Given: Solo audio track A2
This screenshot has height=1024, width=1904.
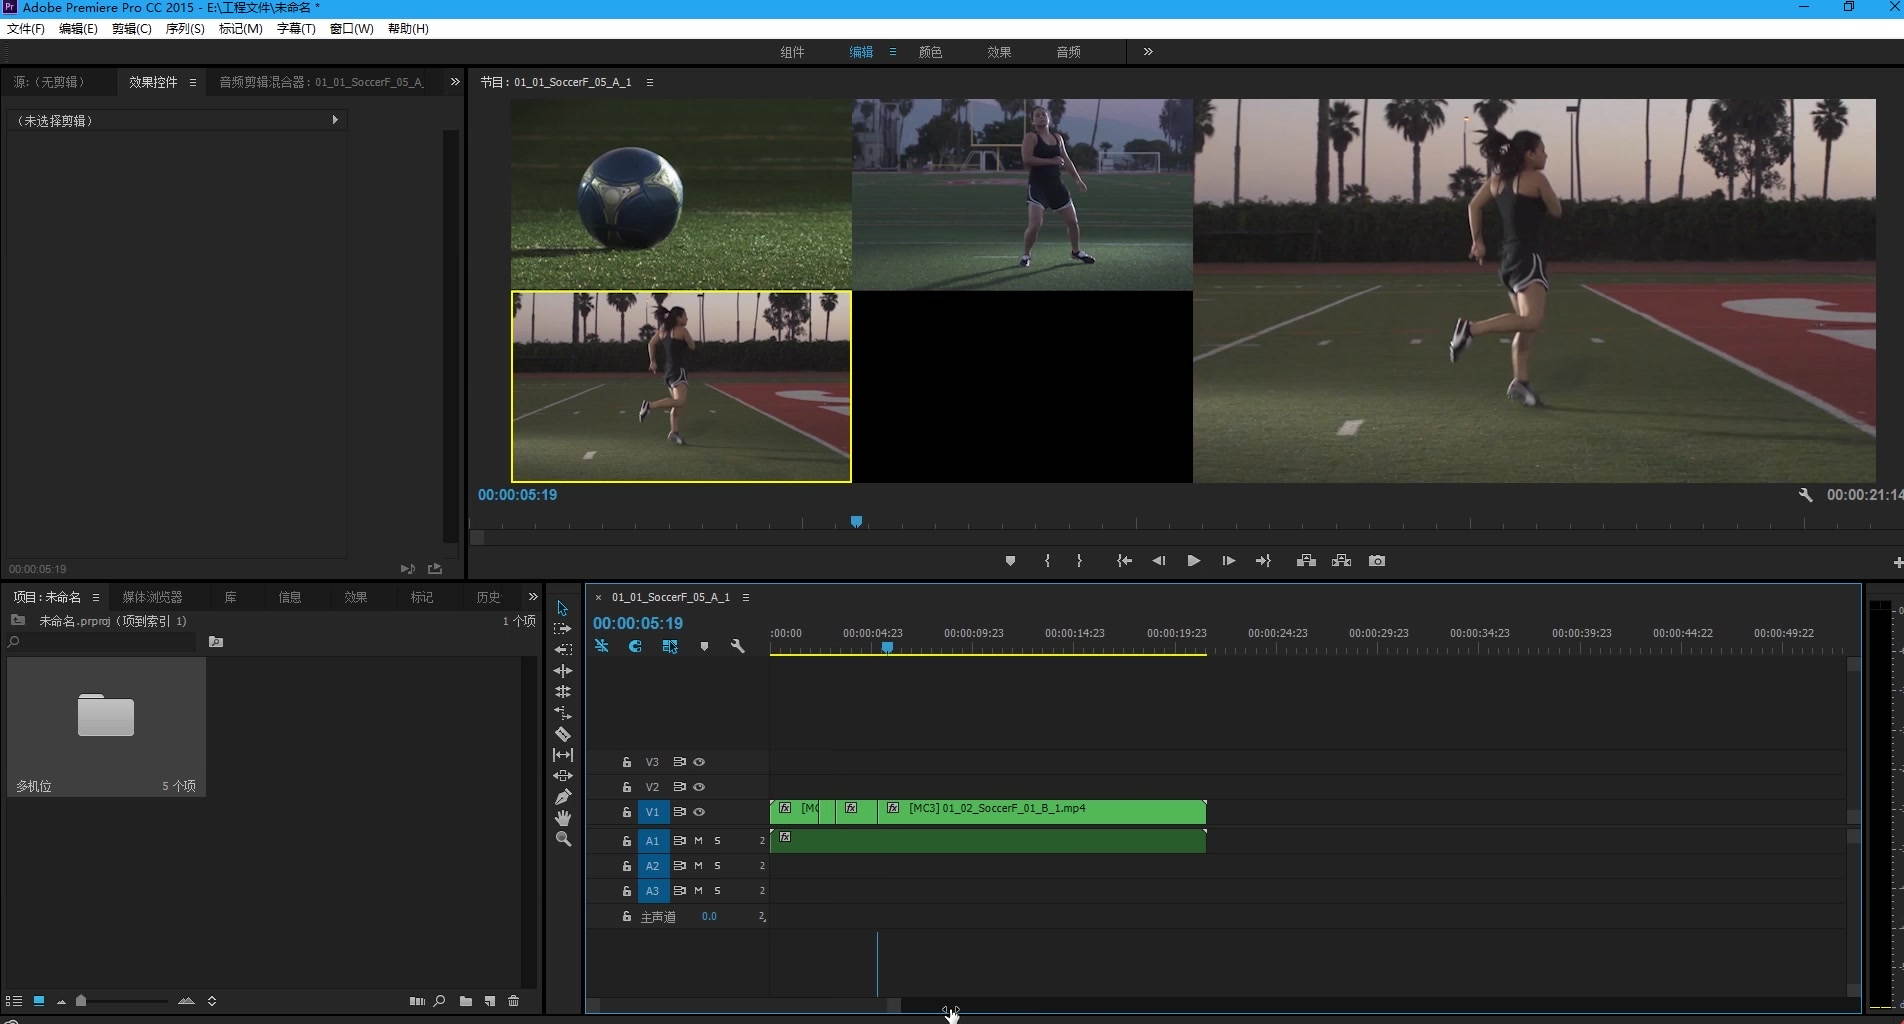Looking at the screenshot, I should click(717, 866).
